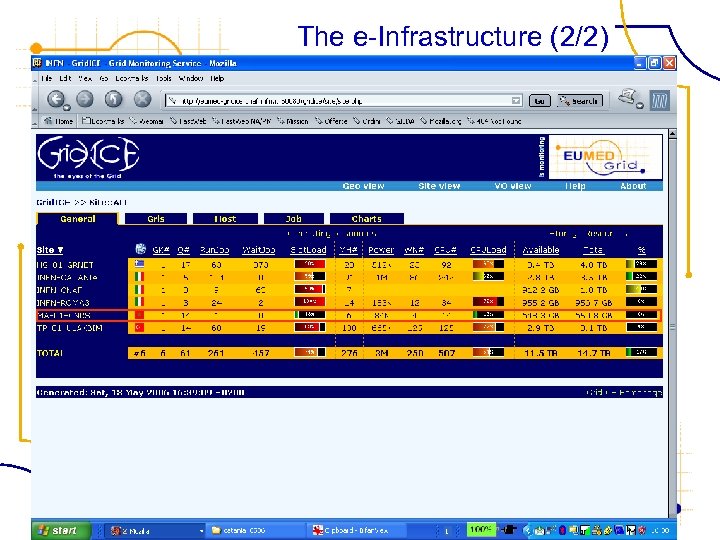Switch to the Job tab

pos(294,219)
